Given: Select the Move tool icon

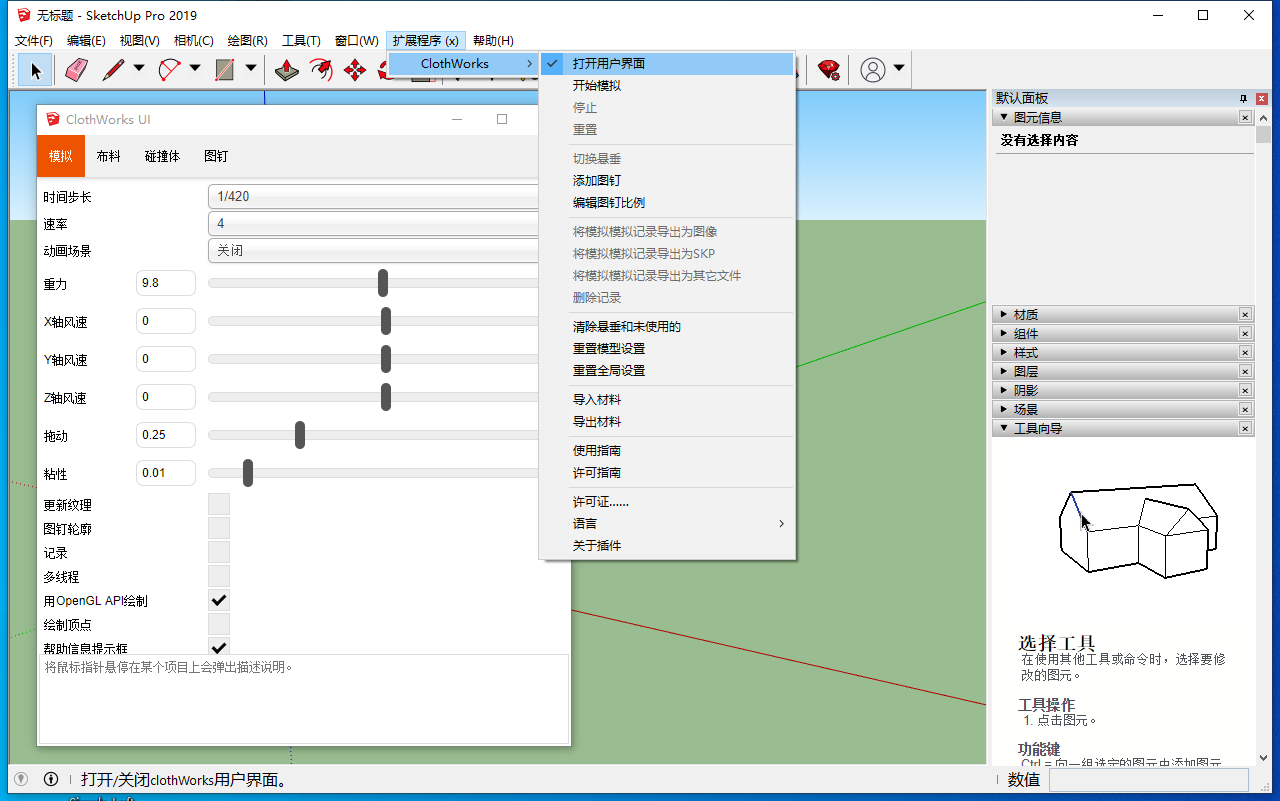Looking at the screenshot, I should point(355,69).
